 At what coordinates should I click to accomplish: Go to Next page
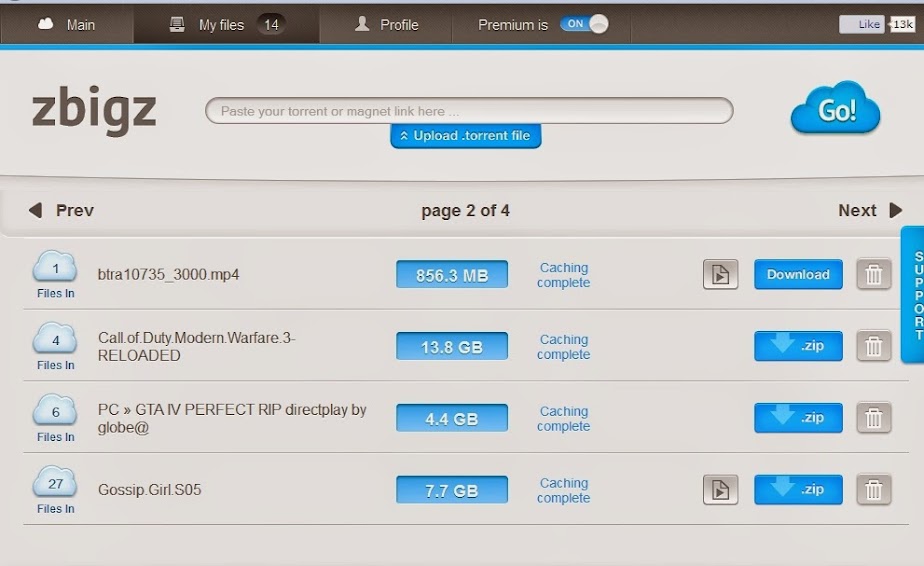pos(870,210)
